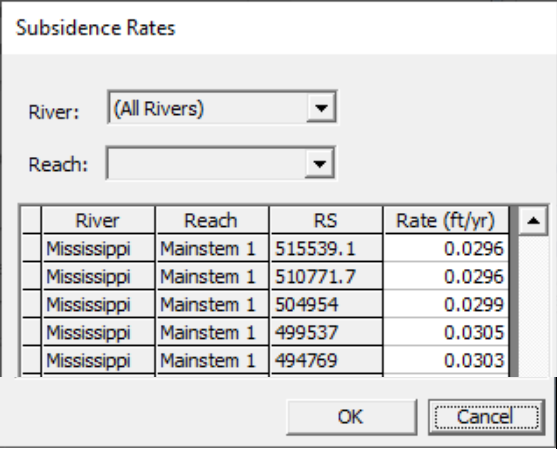Select the Rate cell for RS 510771.7
557x449 pixels.
coord(446,276)
